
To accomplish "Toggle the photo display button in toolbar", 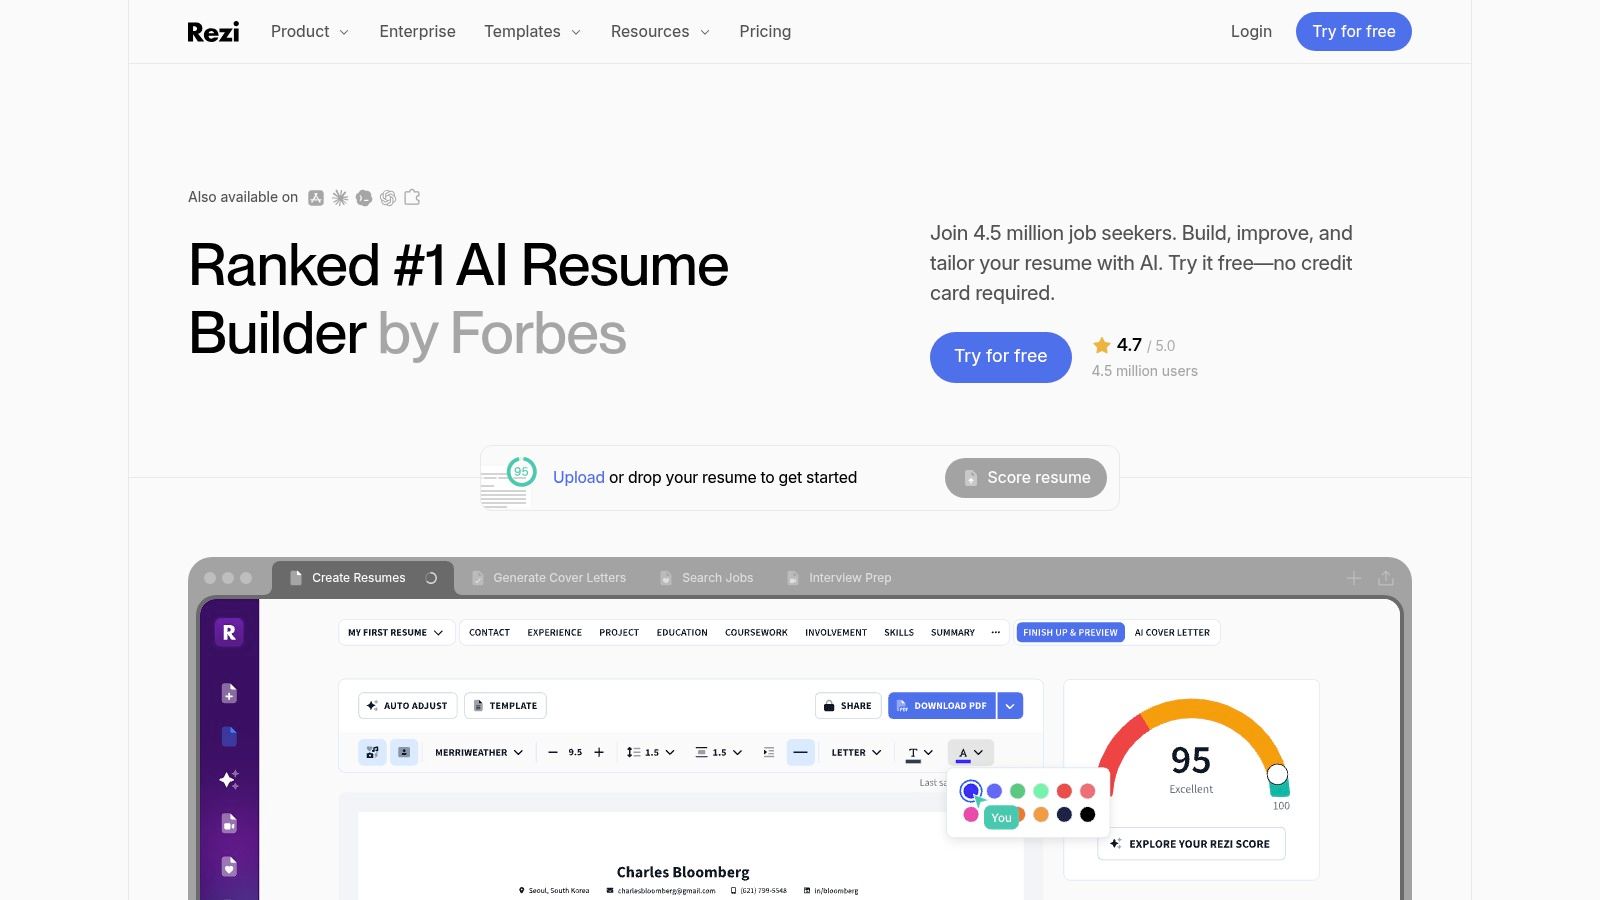I will point(404,752).
